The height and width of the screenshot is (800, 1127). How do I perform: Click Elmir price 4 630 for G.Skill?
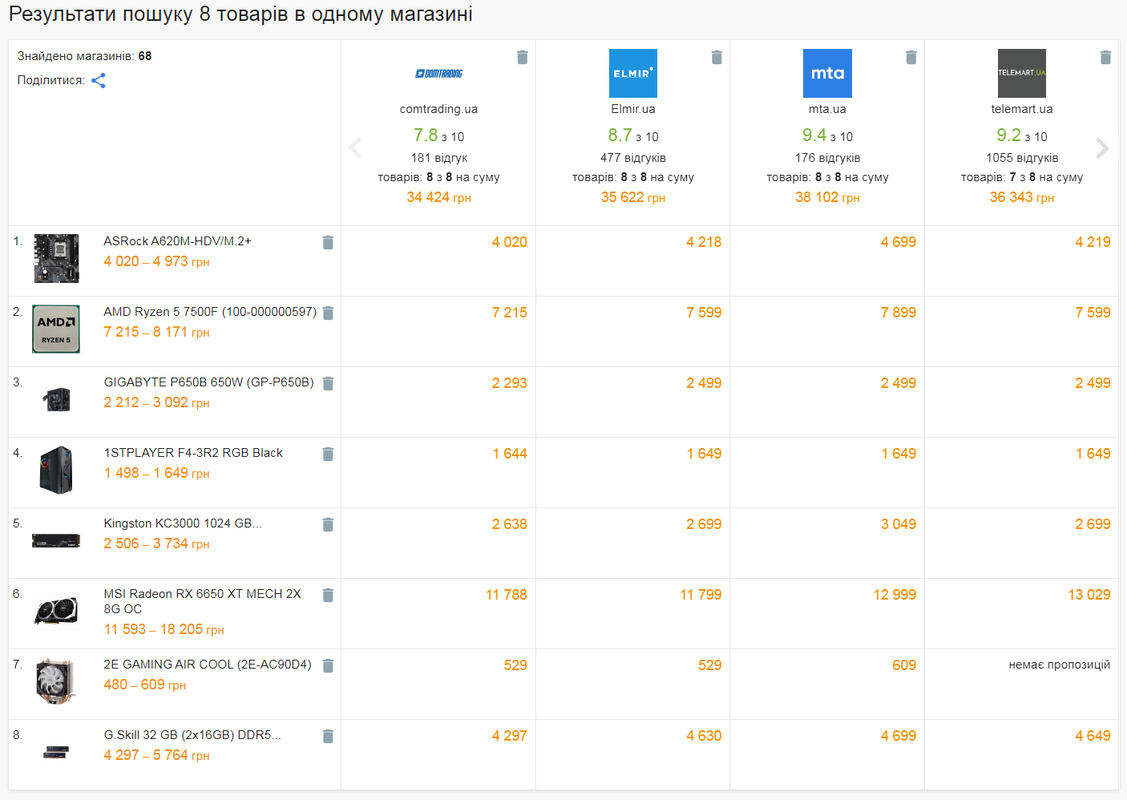coord(704,735)
